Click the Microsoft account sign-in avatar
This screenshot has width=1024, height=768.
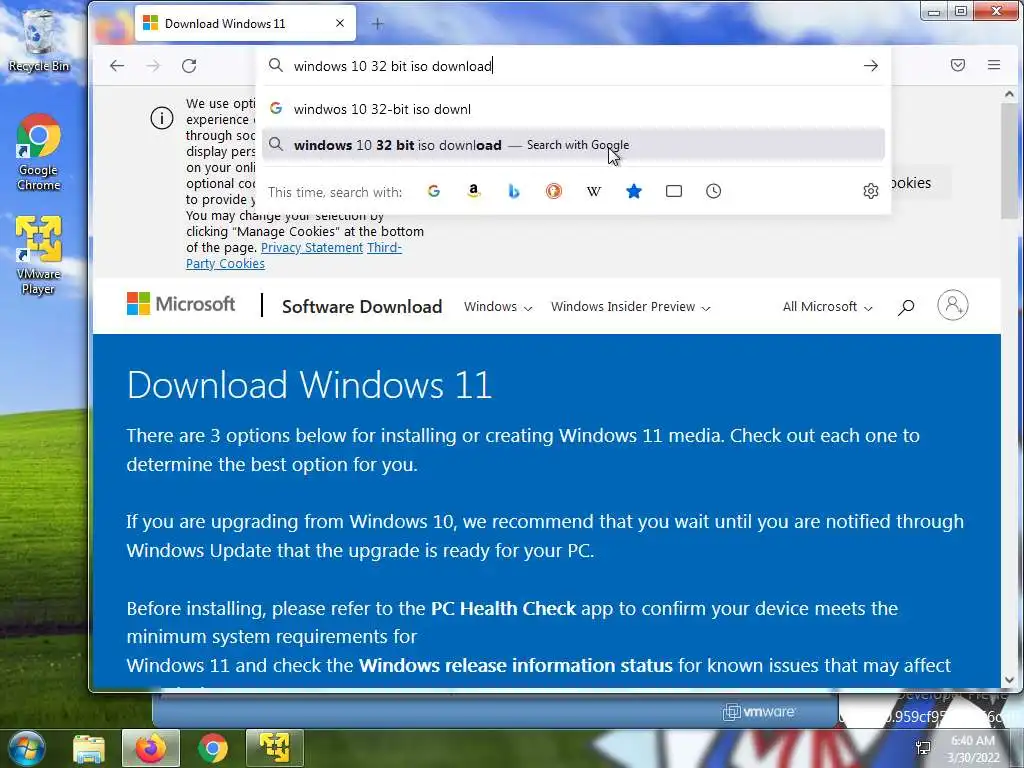point(953,305)
